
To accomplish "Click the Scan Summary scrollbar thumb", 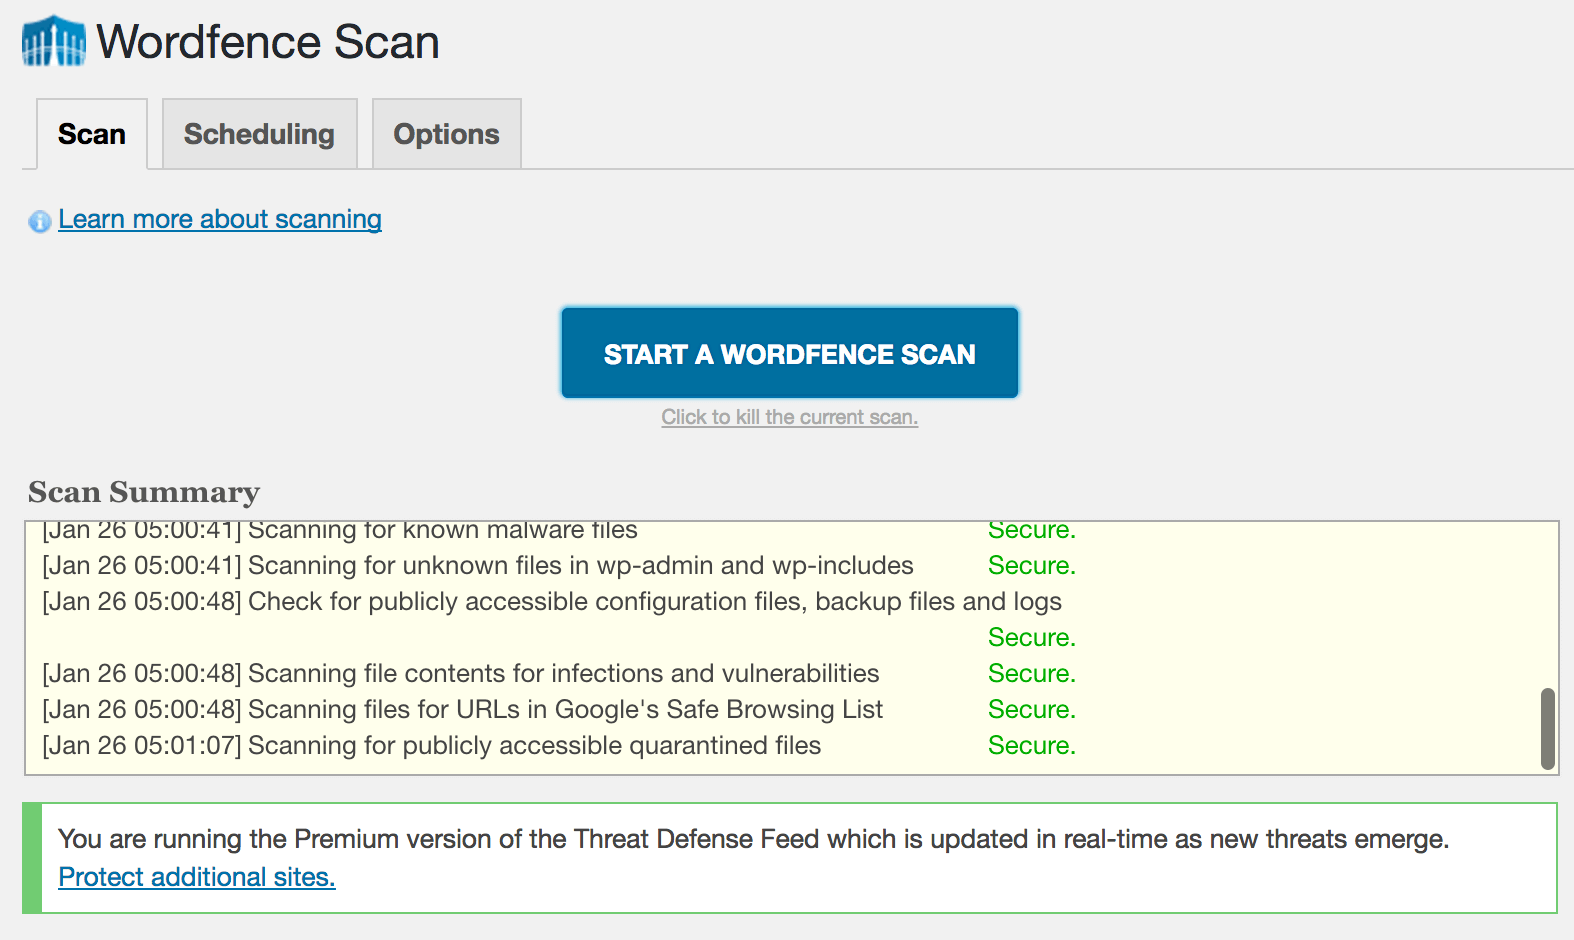I will point(1547,728).
